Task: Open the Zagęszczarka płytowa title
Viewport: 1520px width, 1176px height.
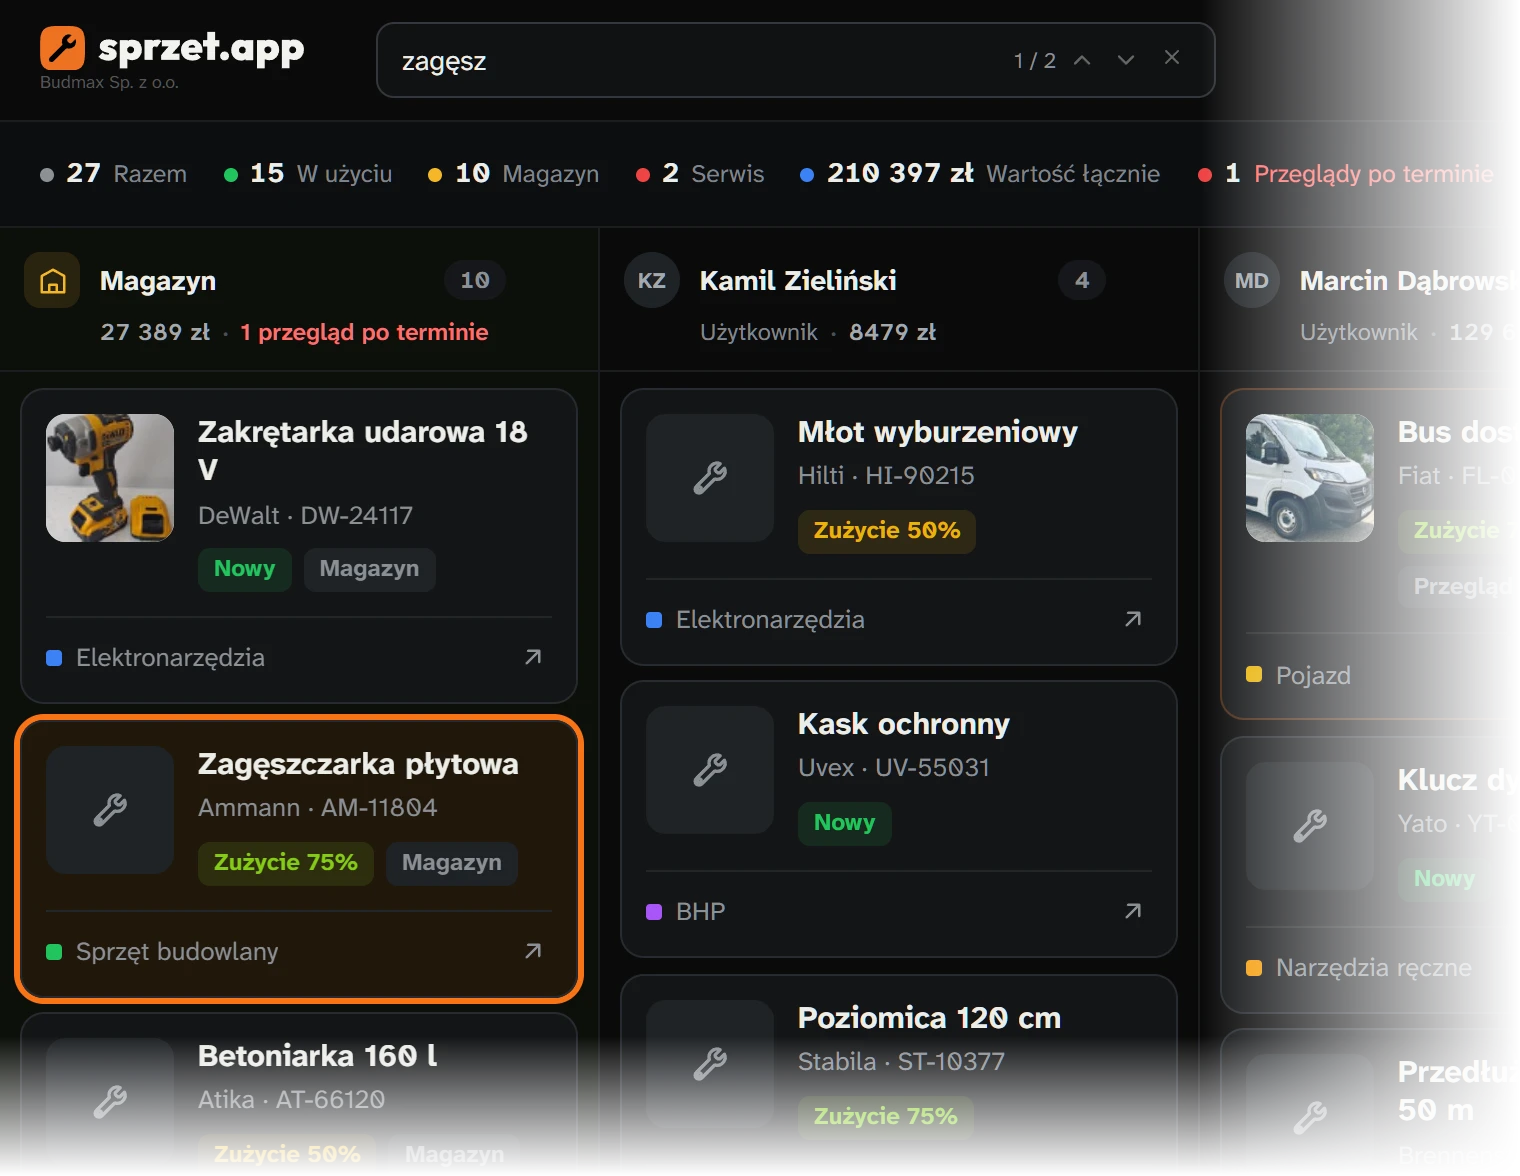Action: [358, 764]
